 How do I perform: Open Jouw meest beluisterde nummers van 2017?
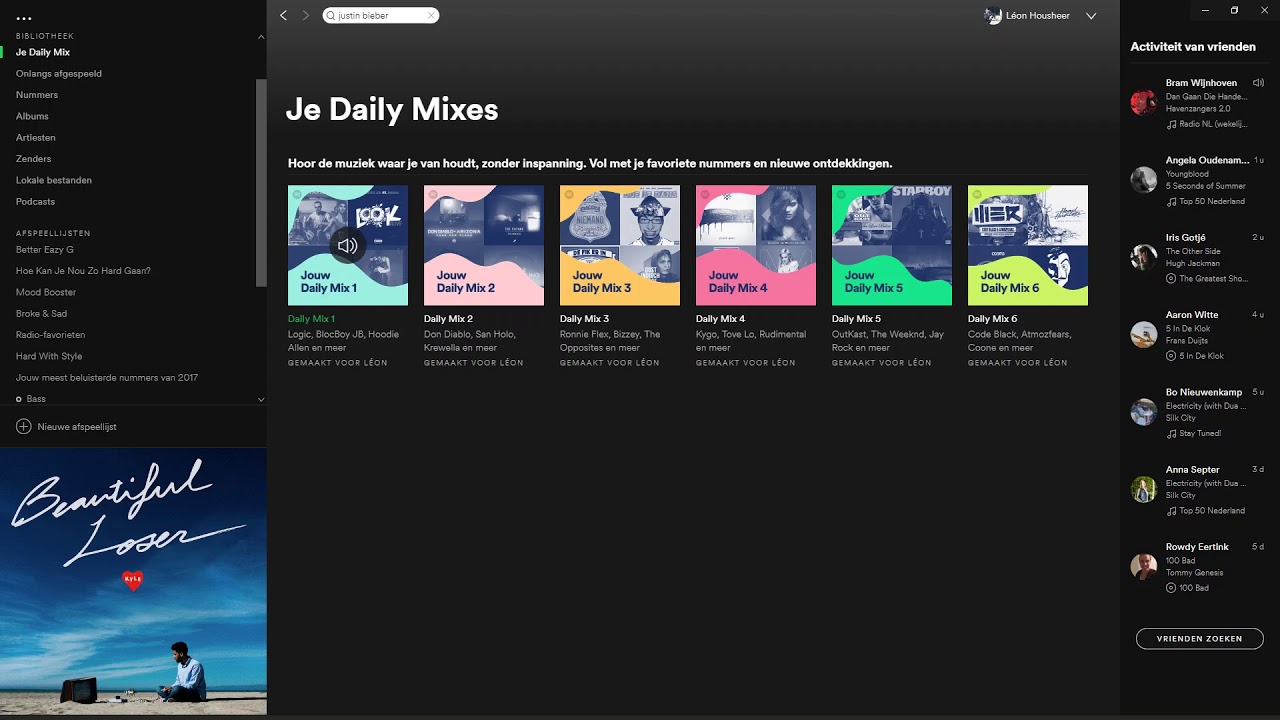[107, 378]
